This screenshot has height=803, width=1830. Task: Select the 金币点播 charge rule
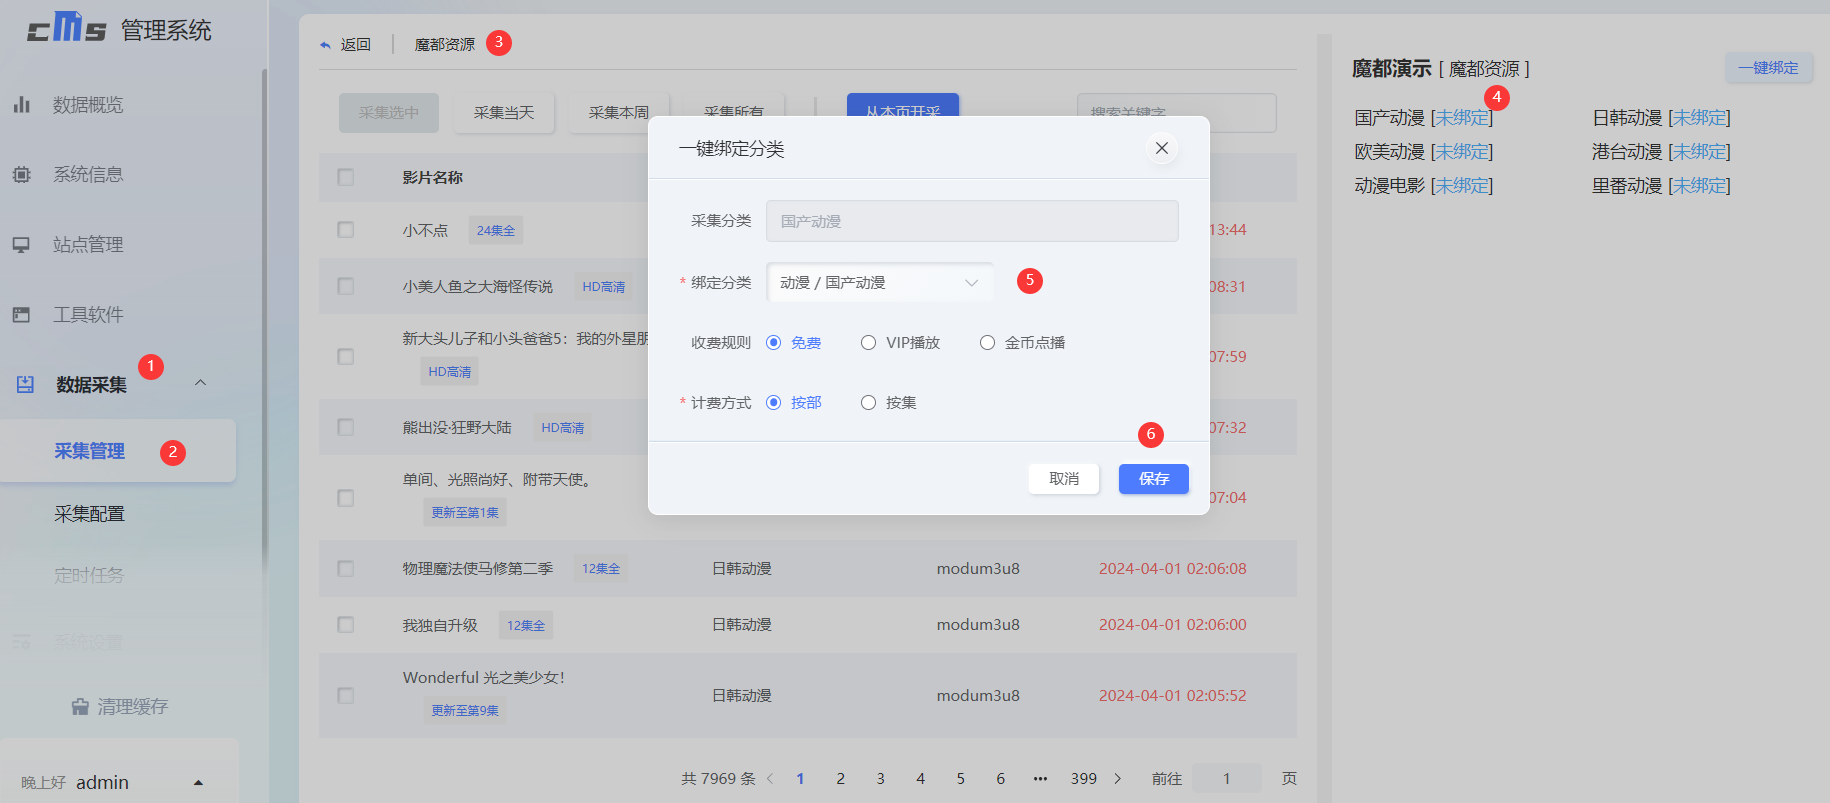pos(987,343)
